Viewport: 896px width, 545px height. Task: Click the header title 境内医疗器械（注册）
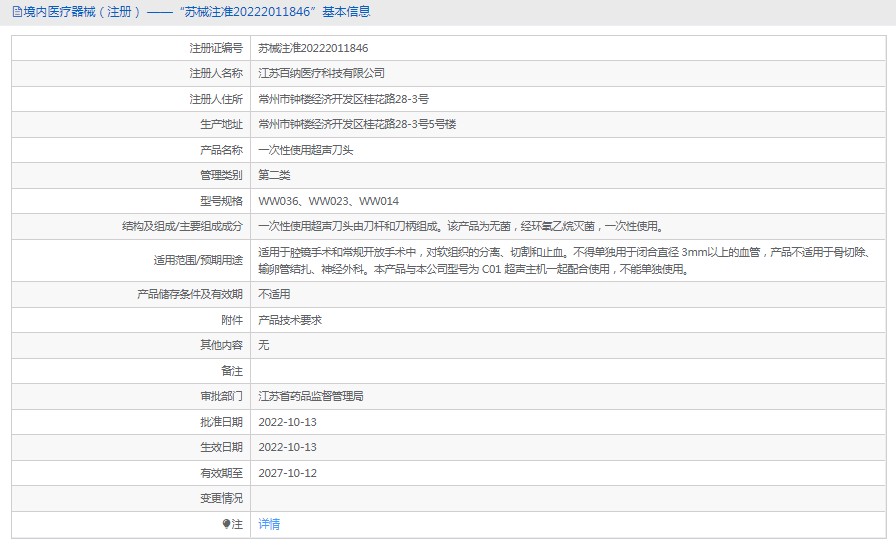coord(82,11)
